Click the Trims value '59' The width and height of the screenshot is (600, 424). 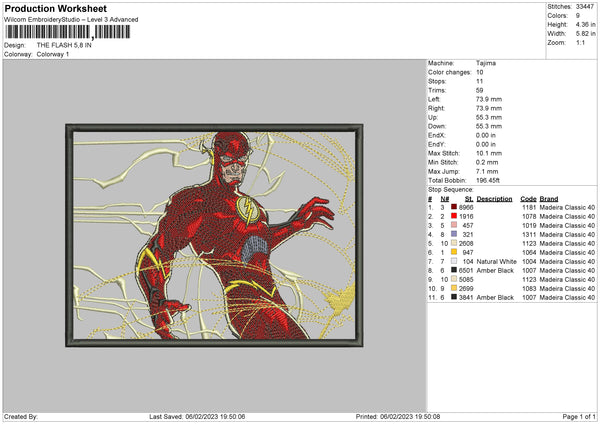click(479, 90)
